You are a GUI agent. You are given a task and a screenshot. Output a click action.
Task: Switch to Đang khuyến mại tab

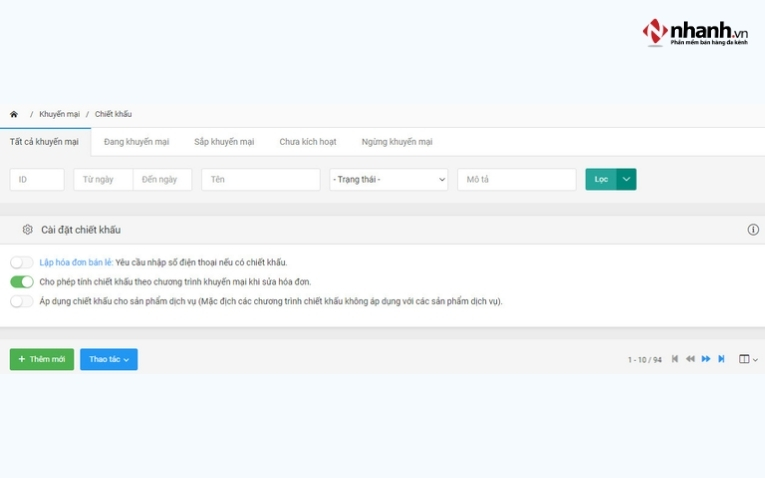pos(136,142)
